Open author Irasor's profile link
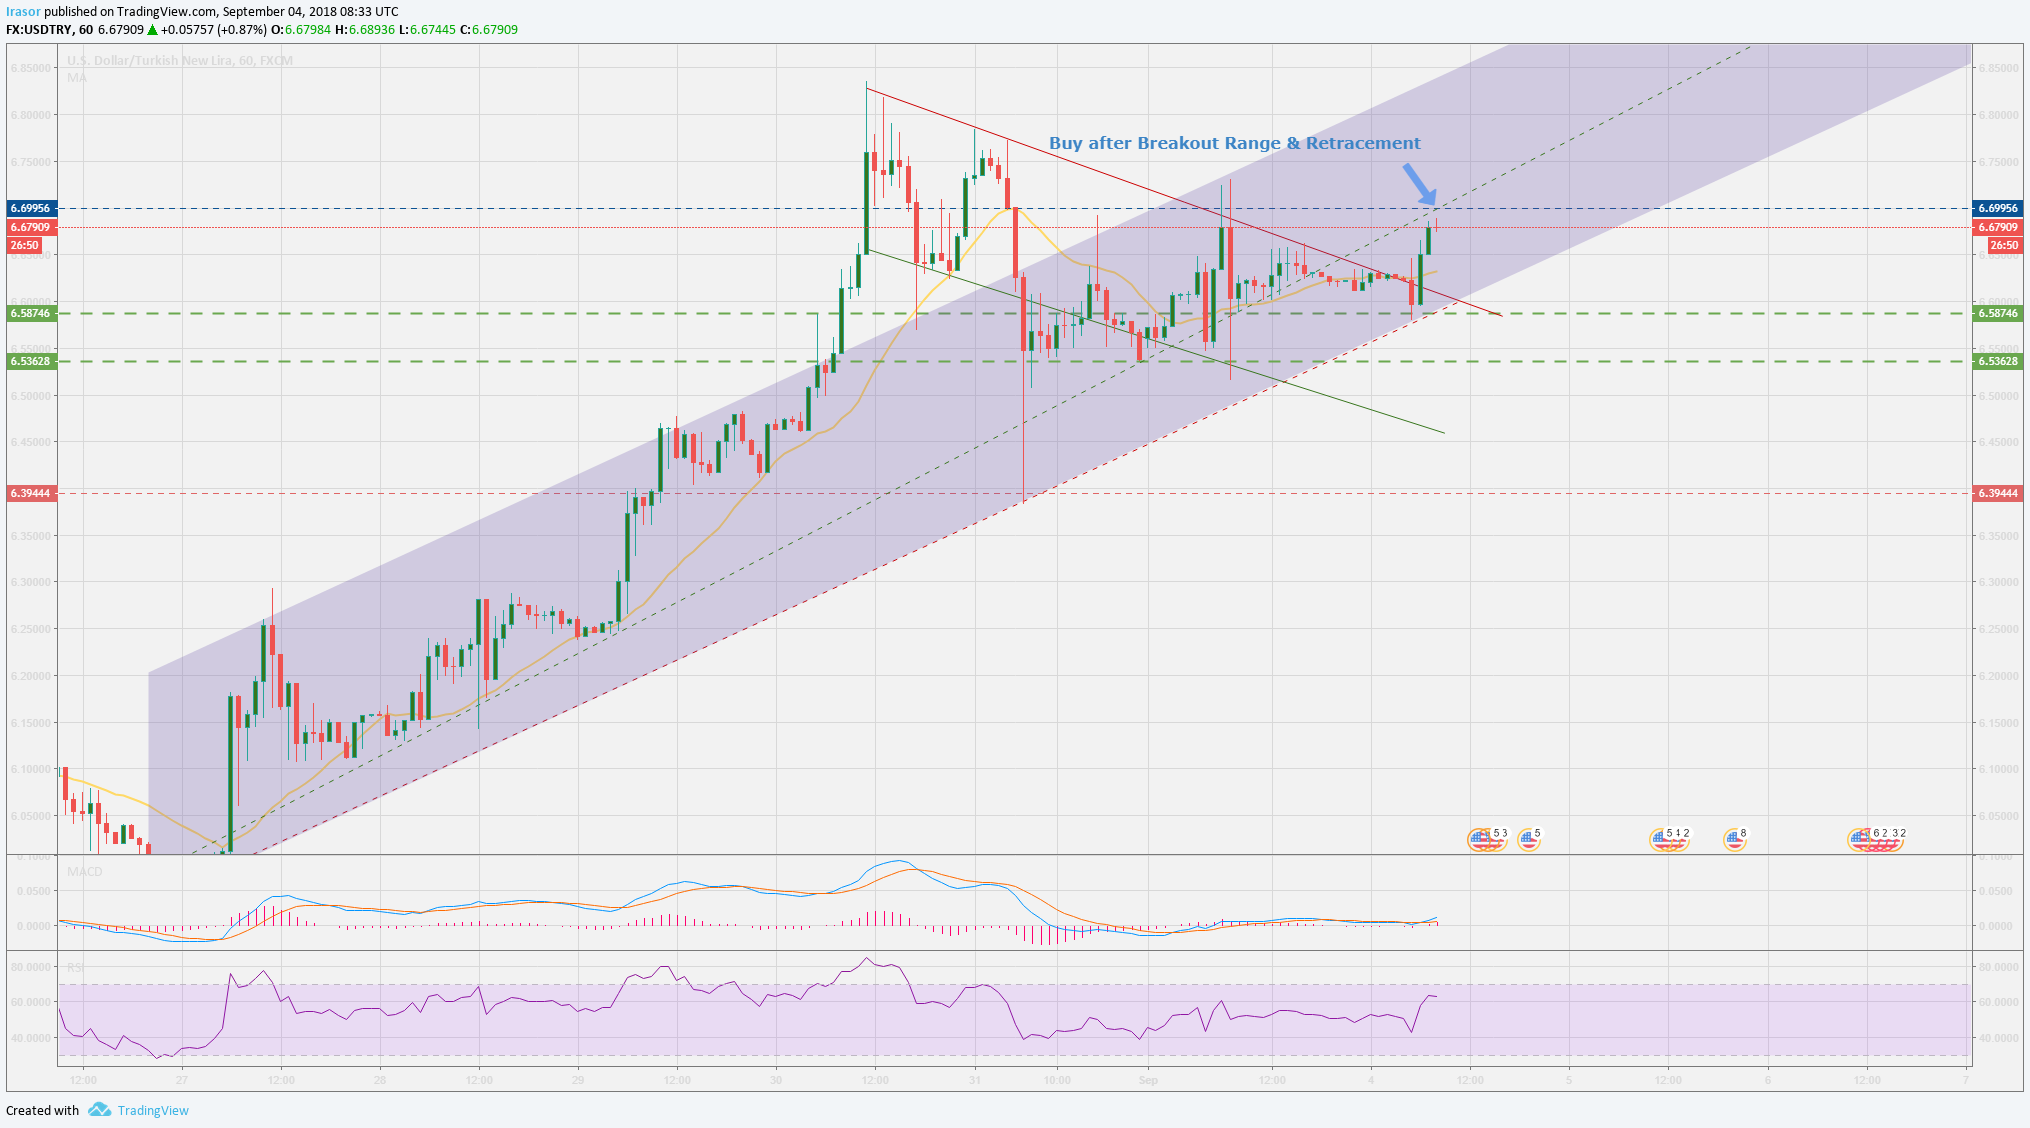2030x1128 pixels. coord(23,12)
